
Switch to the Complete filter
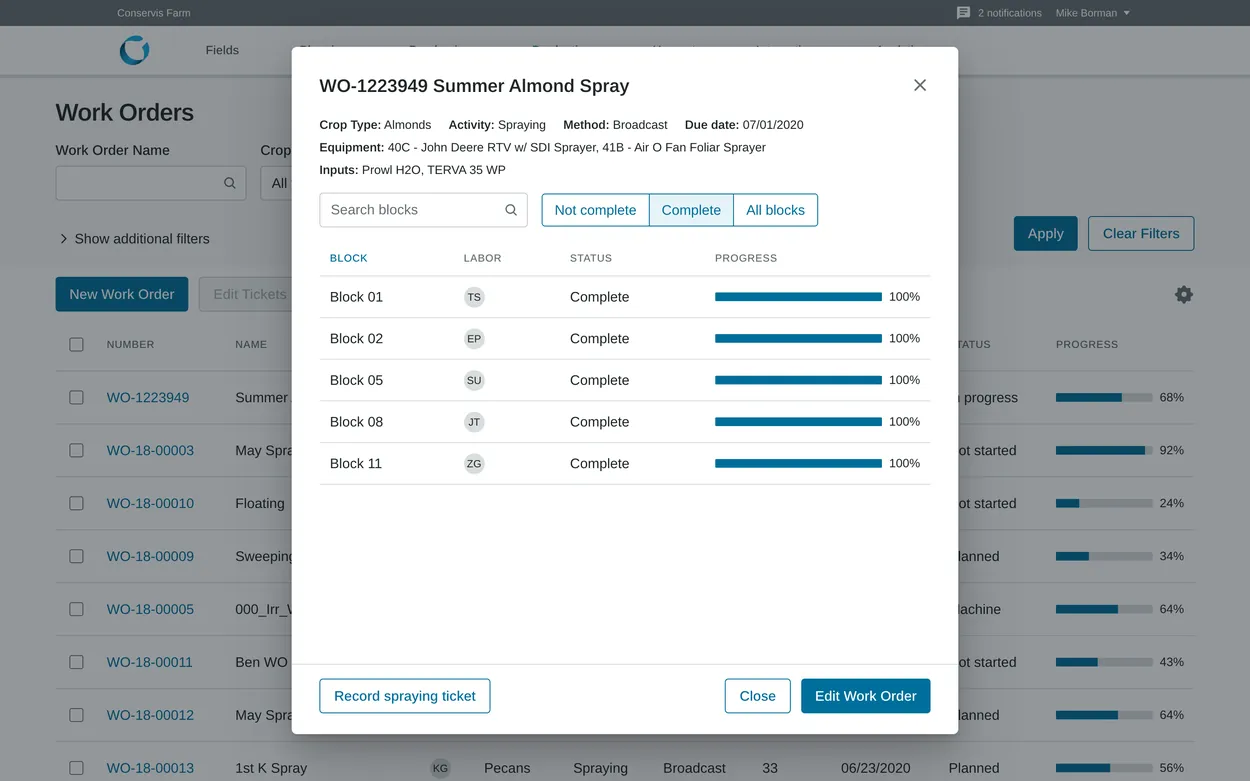click(x=691, y=210)
